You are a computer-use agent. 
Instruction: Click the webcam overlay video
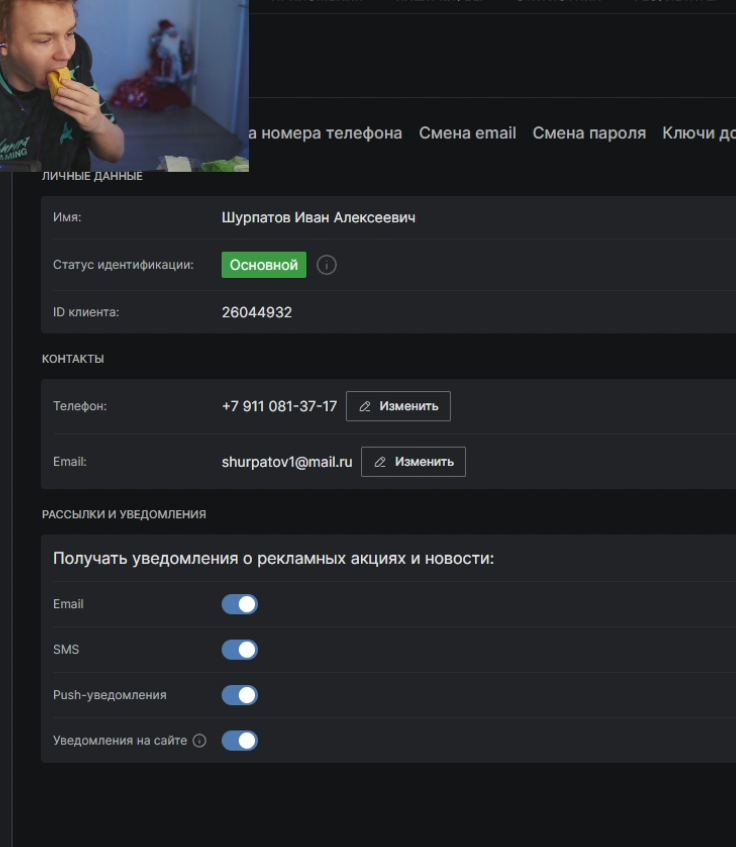click(124, 85)
